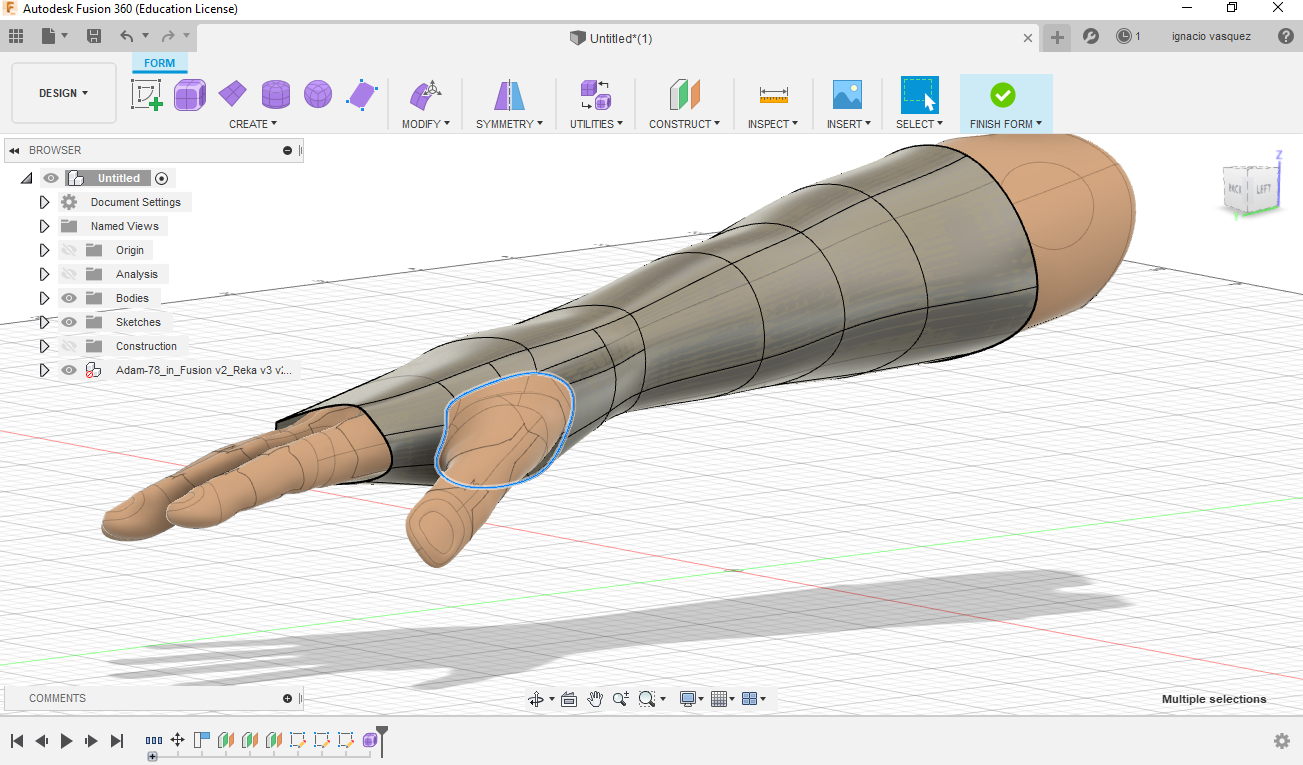Select the form Box tool
The height and width of the screenshot is (765, 1303).
pos(190,95)
